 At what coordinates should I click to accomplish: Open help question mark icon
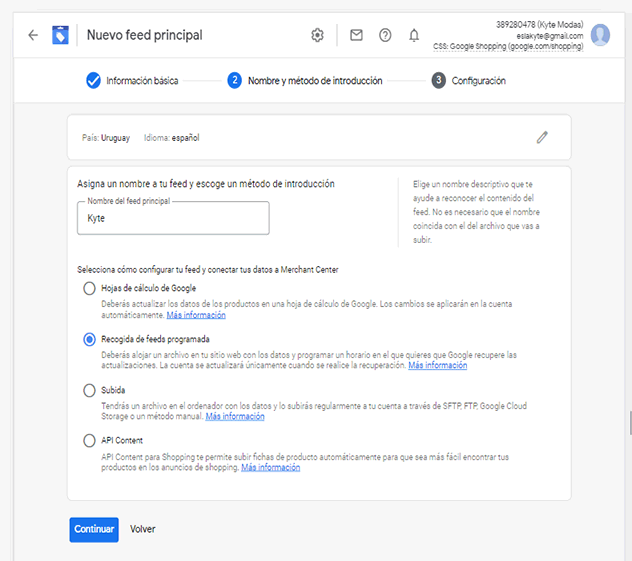385,35
